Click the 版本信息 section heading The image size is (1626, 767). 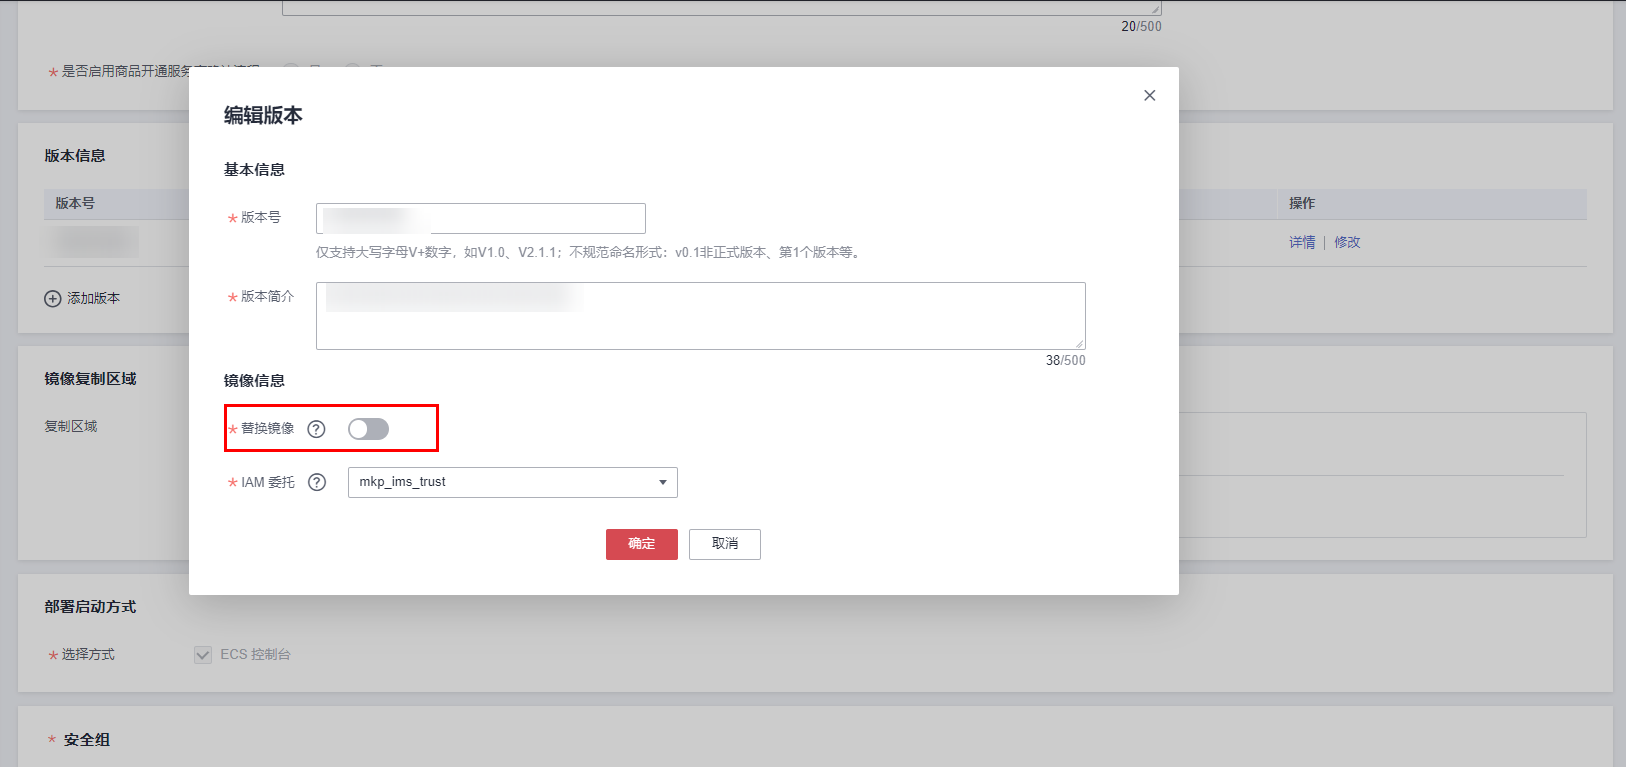[x=75, y=156]
